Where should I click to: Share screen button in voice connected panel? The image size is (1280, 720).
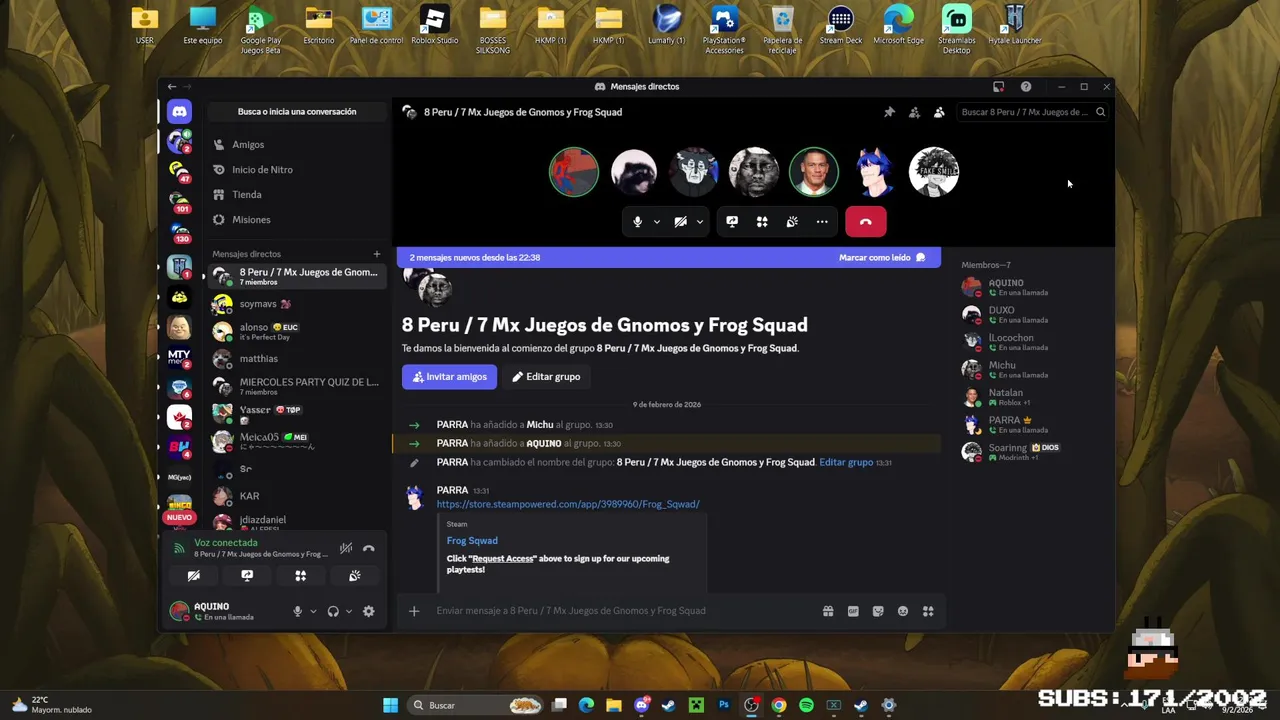247,576
